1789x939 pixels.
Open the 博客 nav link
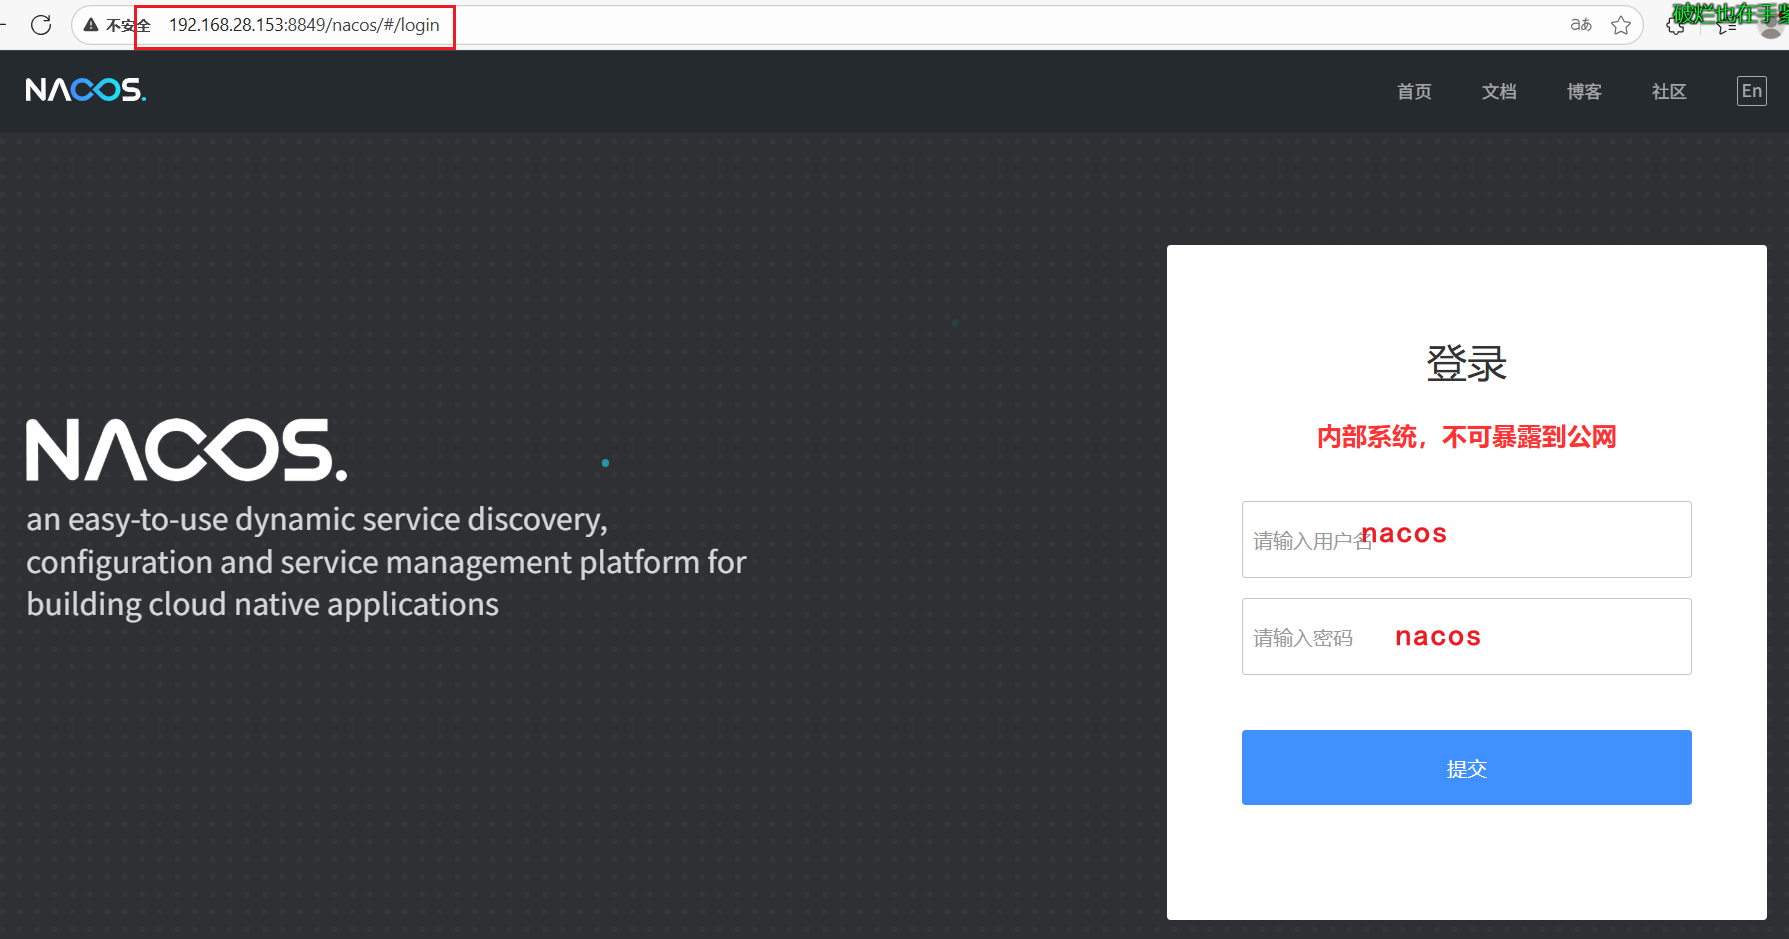click(x=1584, y=92)
